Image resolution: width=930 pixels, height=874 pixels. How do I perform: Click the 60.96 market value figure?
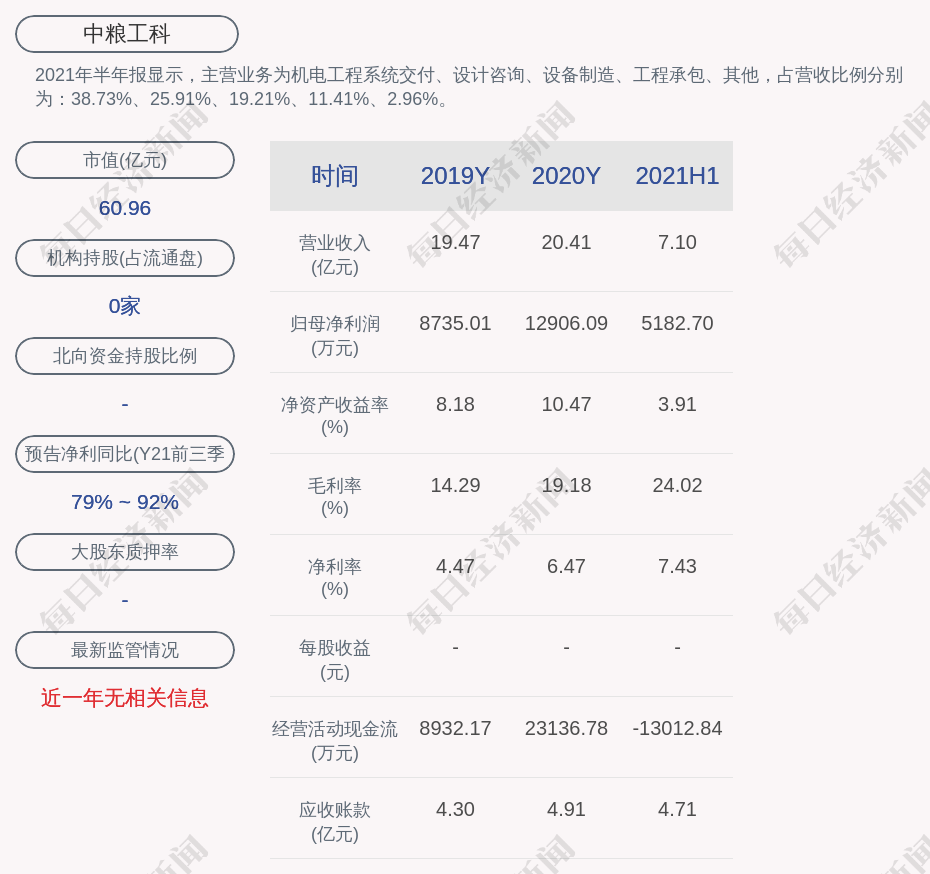tap(125, 208)
